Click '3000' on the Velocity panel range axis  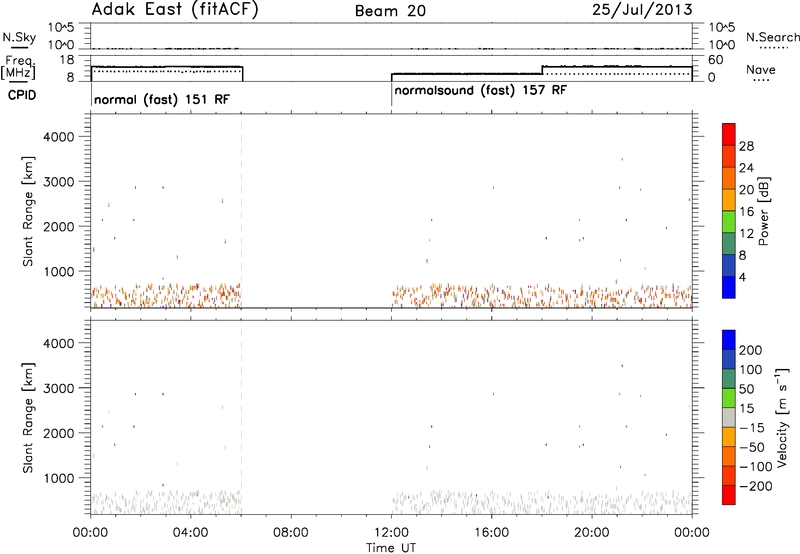click(x=59, y=388)
